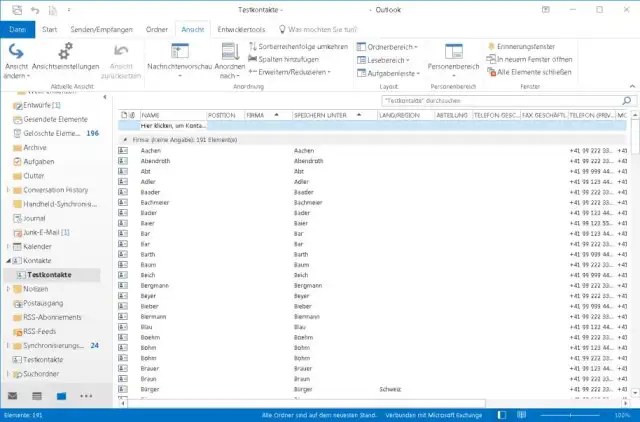Screen dimensions: 640x422
Task: Open the Aufgabenleiste dropdown
Action: [x=389, y=73]
